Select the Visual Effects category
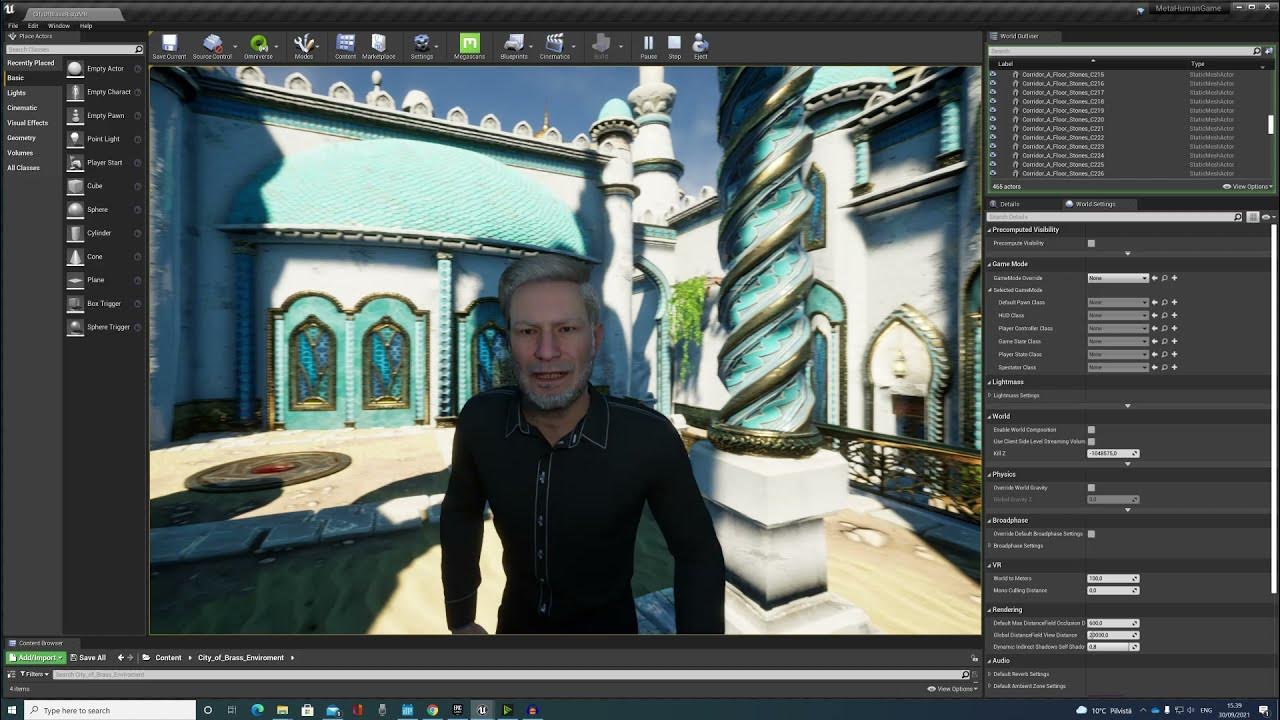 (28, 123)
